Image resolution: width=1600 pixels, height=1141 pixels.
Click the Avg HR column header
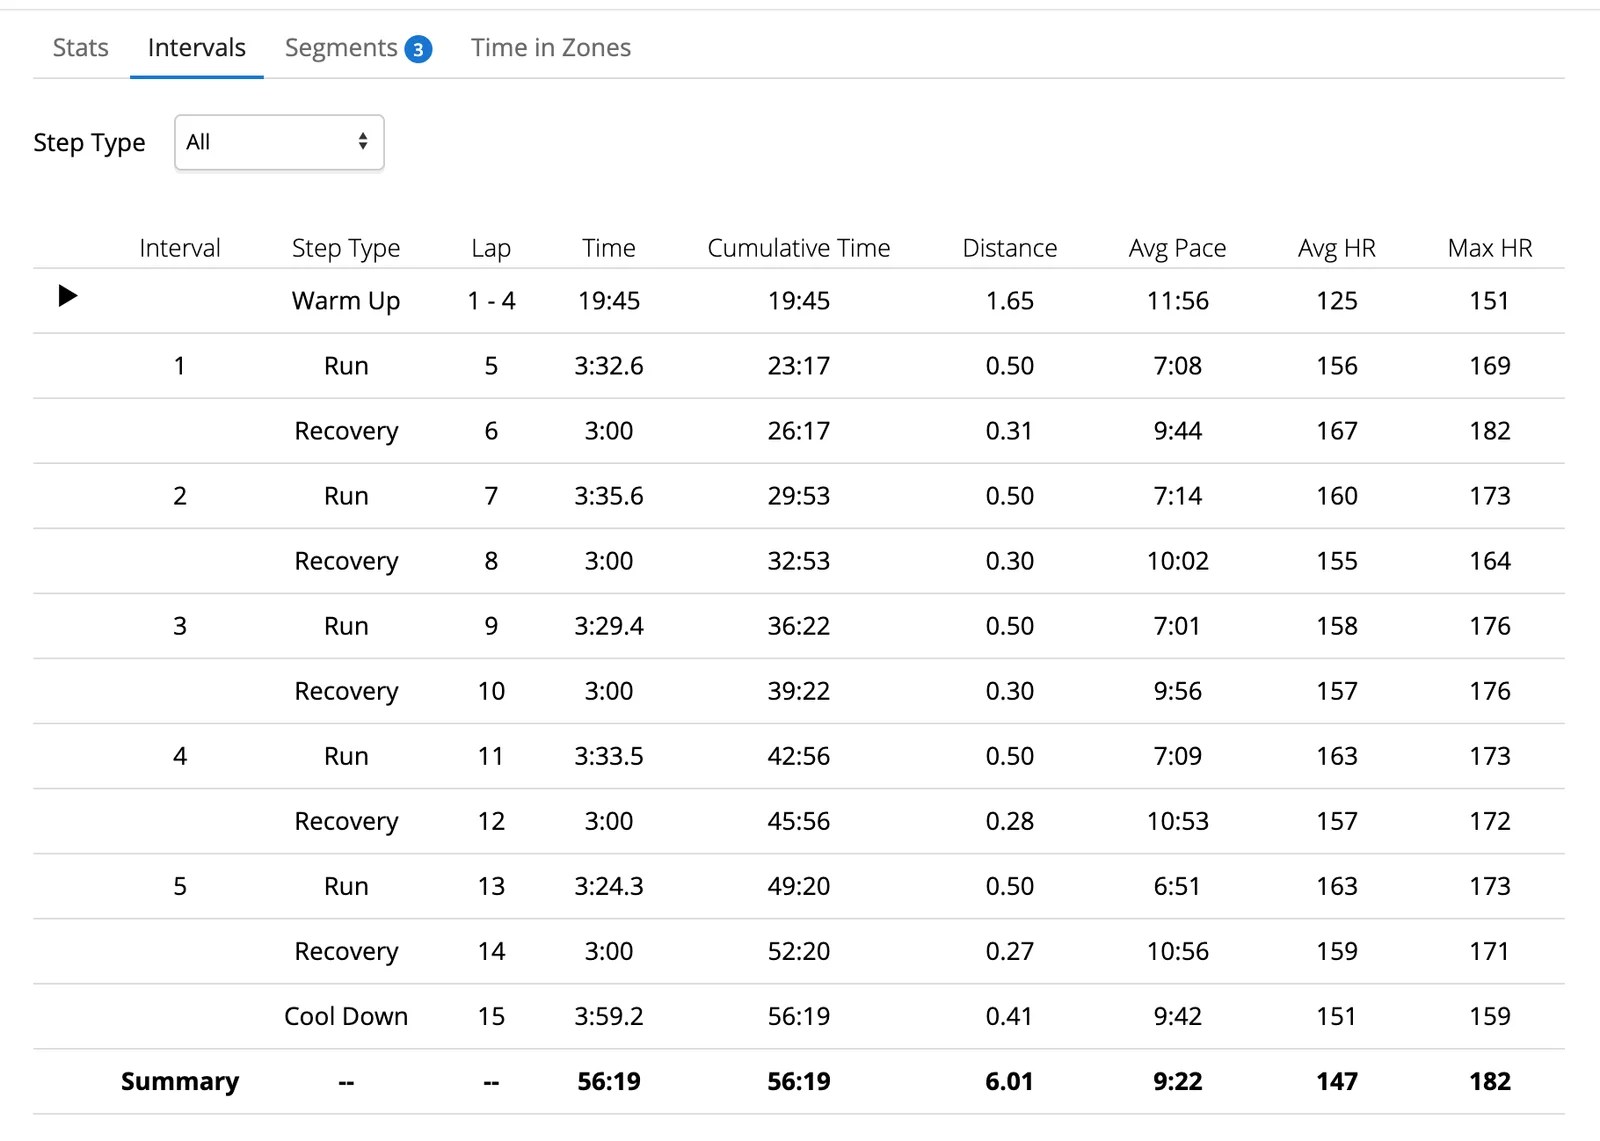[1337, 248]
